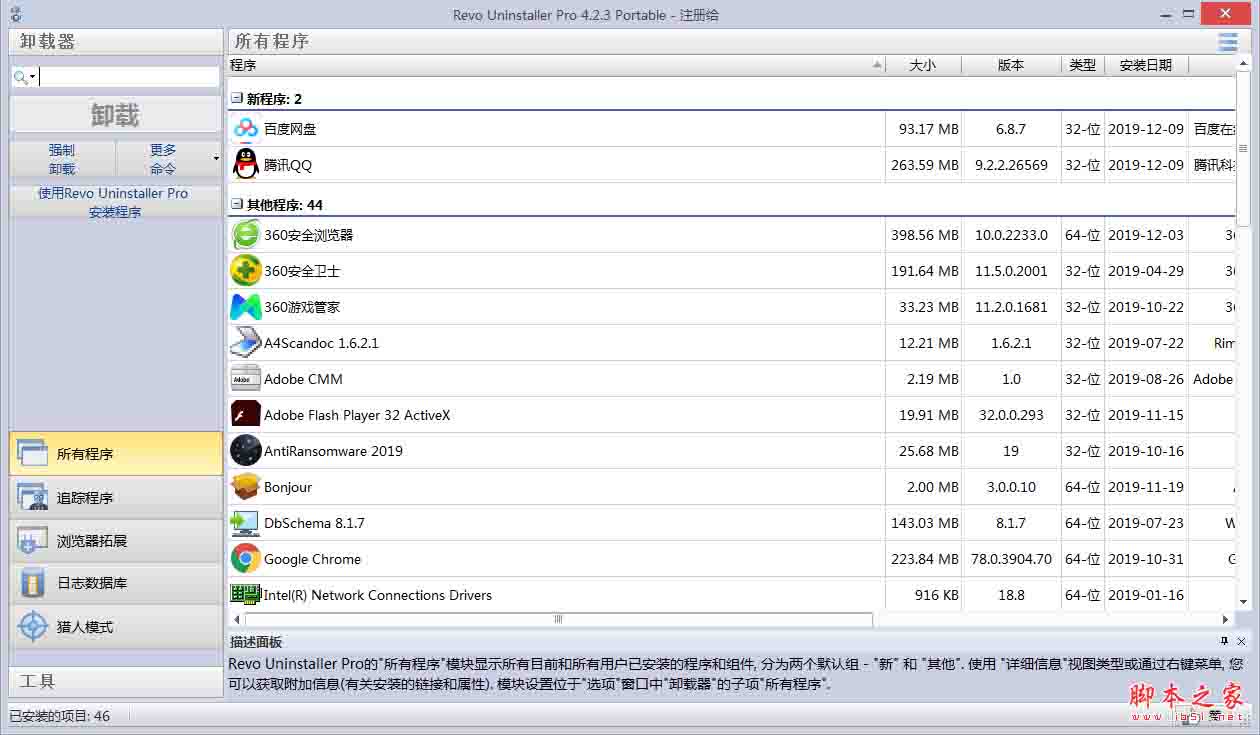Select the 360安全卫士 program icon
The image size is (1260, 735).
(x=245, y=270)
